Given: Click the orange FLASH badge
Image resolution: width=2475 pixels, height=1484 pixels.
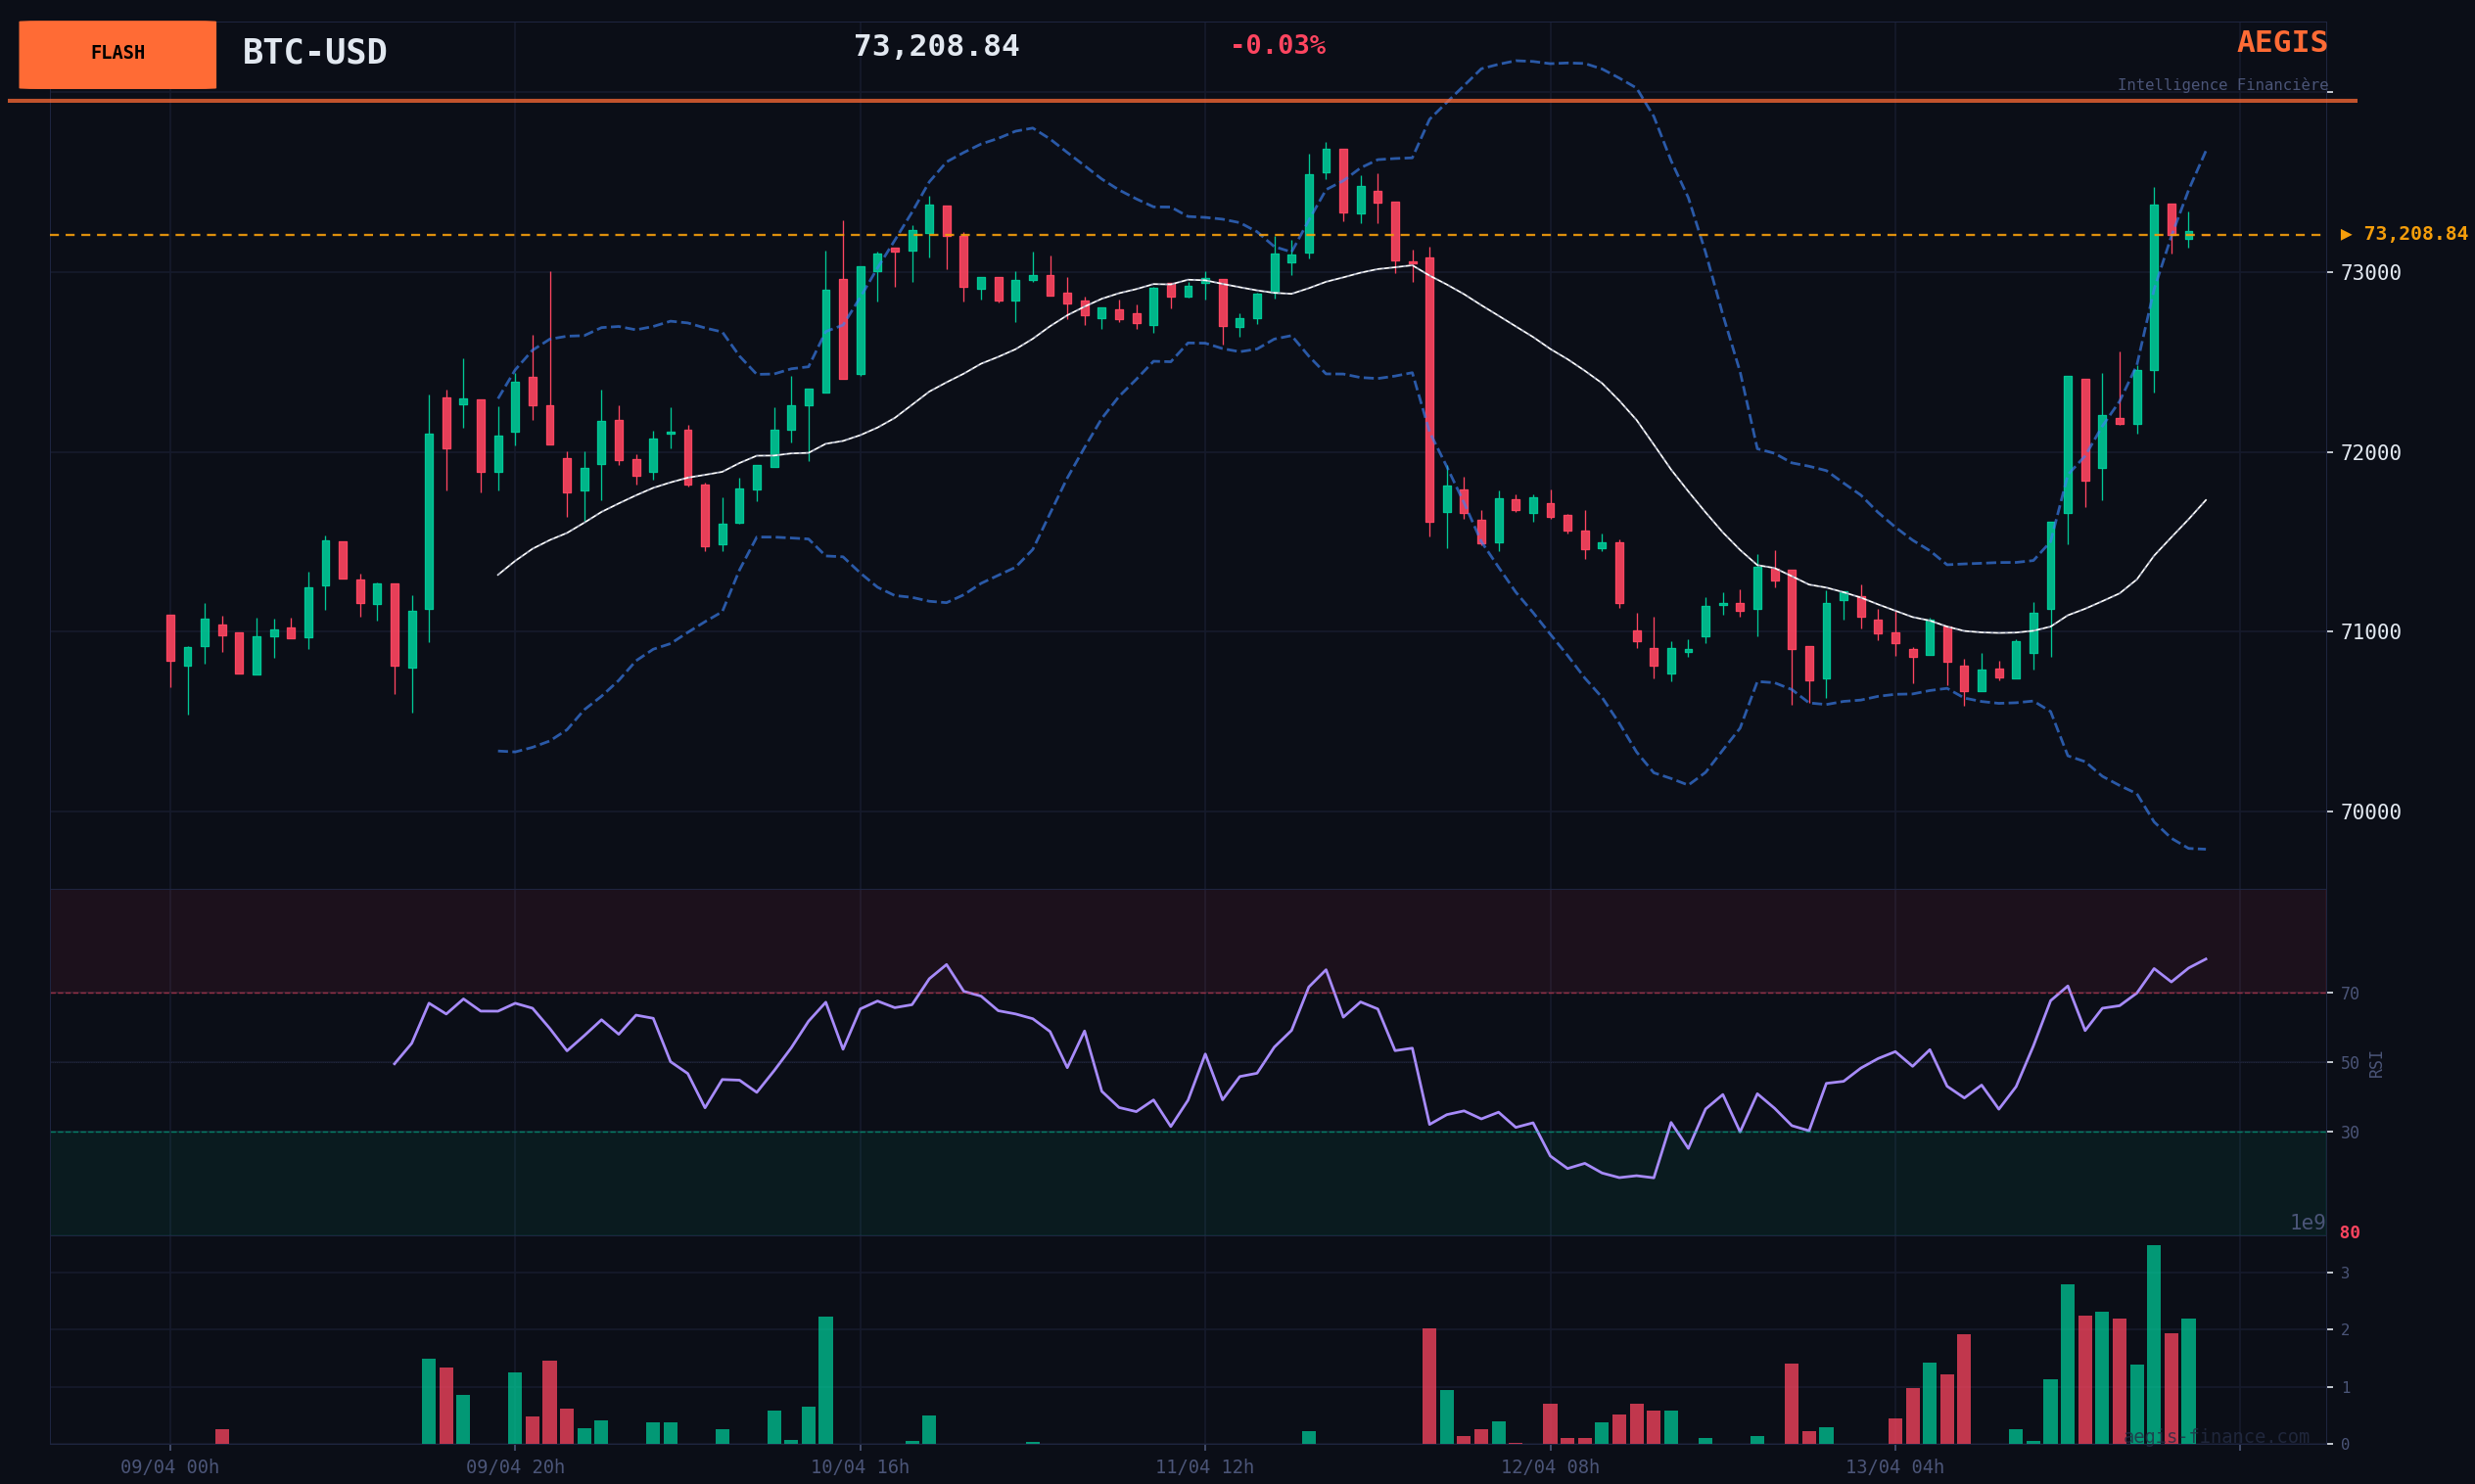Looking at the screenshot, I should click(x=117, y=54).
